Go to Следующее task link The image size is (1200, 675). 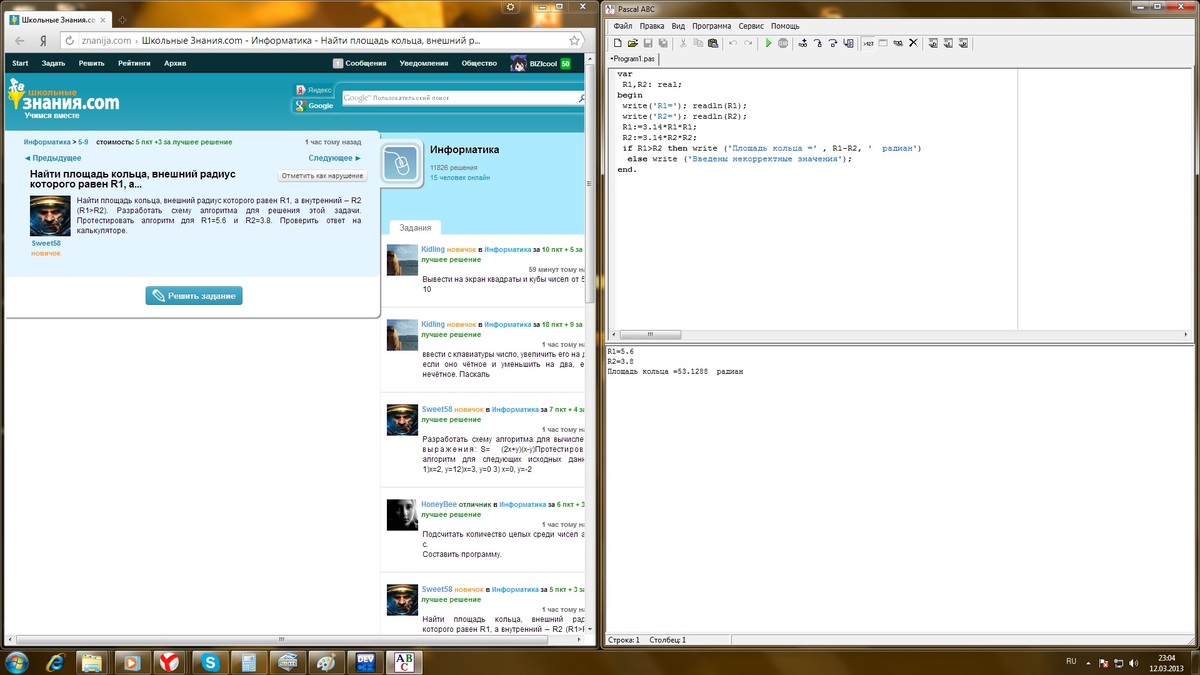click(x=334, y=158)
